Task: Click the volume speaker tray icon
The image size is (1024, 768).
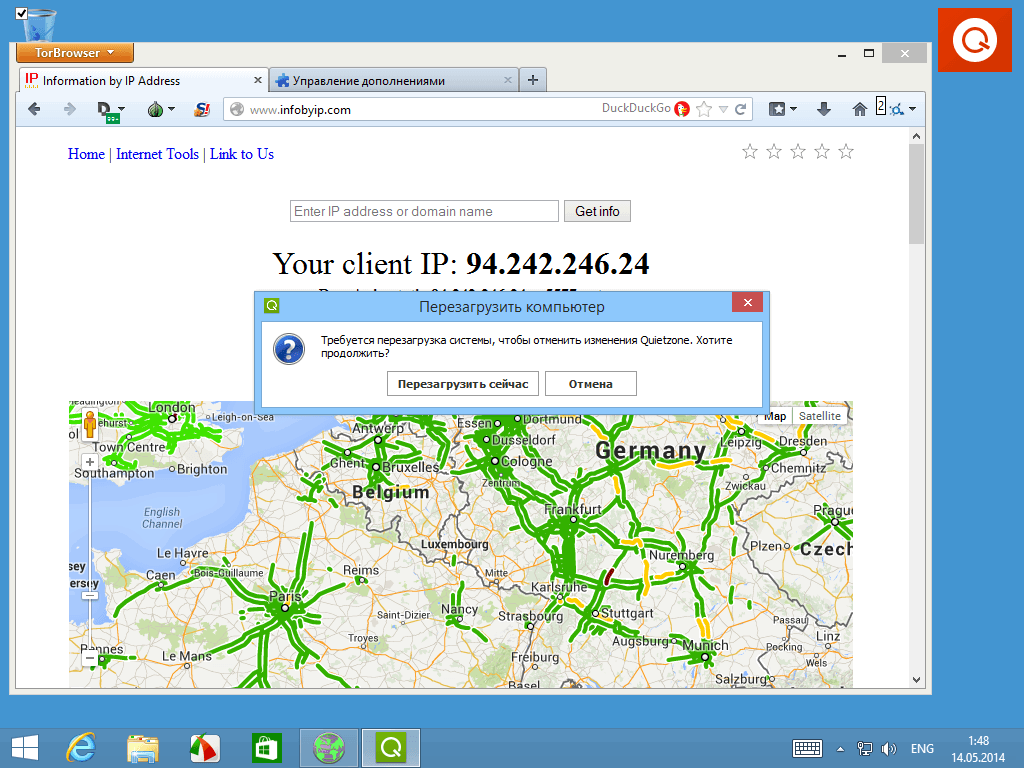Action: click(888, 749)
